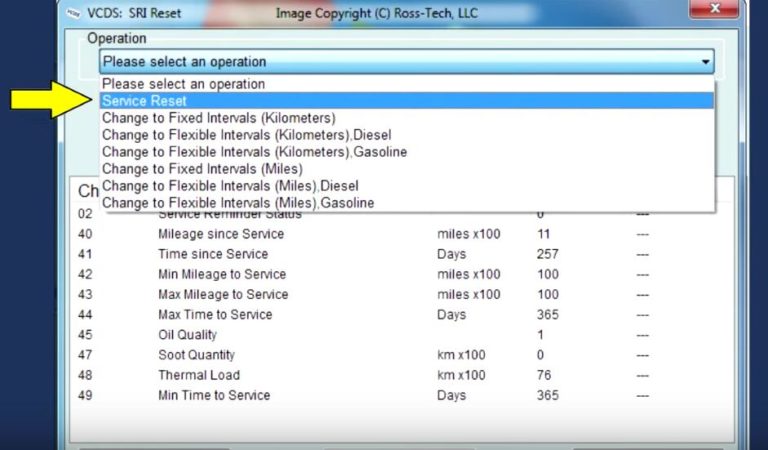Viewport: 768px width, 450px height.
Task: Click the Thermal Load row label
Action: pyautogui.click(x=199, y=375)
